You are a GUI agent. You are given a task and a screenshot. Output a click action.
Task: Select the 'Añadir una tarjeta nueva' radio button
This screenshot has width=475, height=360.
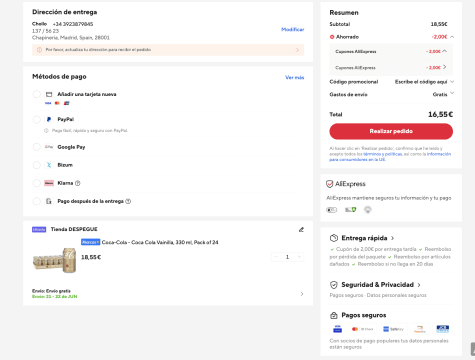pyautogui.click(x=37, y=94)
